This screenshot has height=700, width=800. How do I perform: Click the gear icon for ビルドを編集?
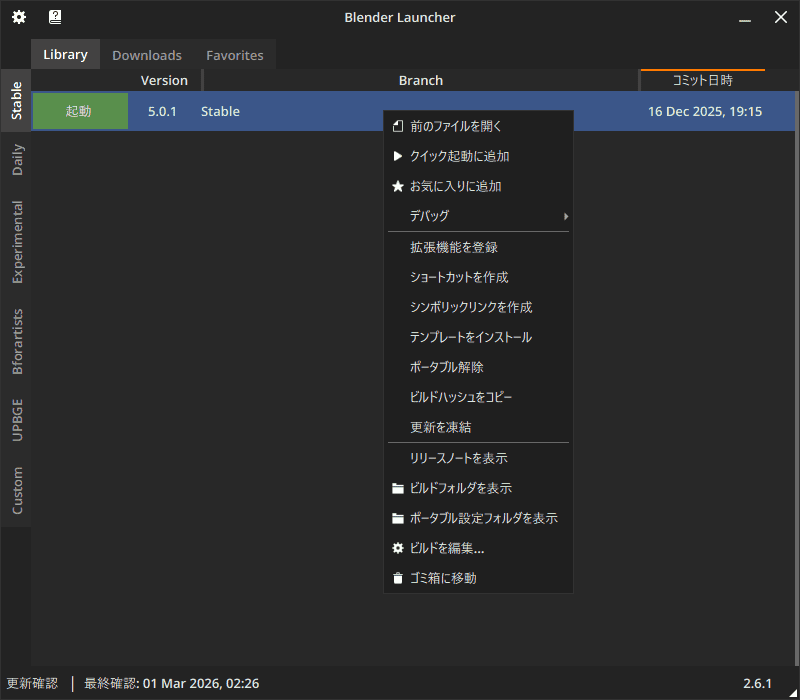pyautogui.click(x=397, y=548)
